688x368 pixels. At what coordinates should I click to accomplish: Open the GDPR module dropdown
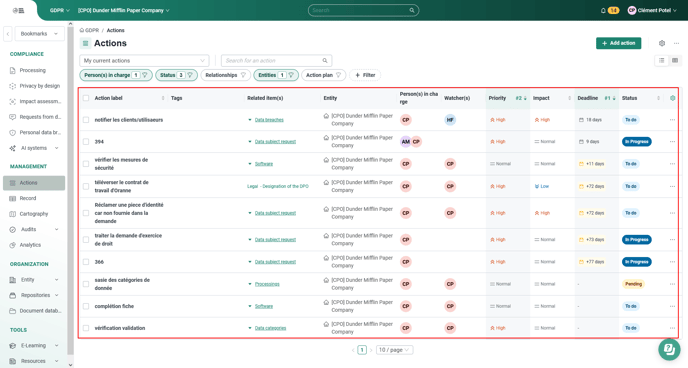click(60, 11)
